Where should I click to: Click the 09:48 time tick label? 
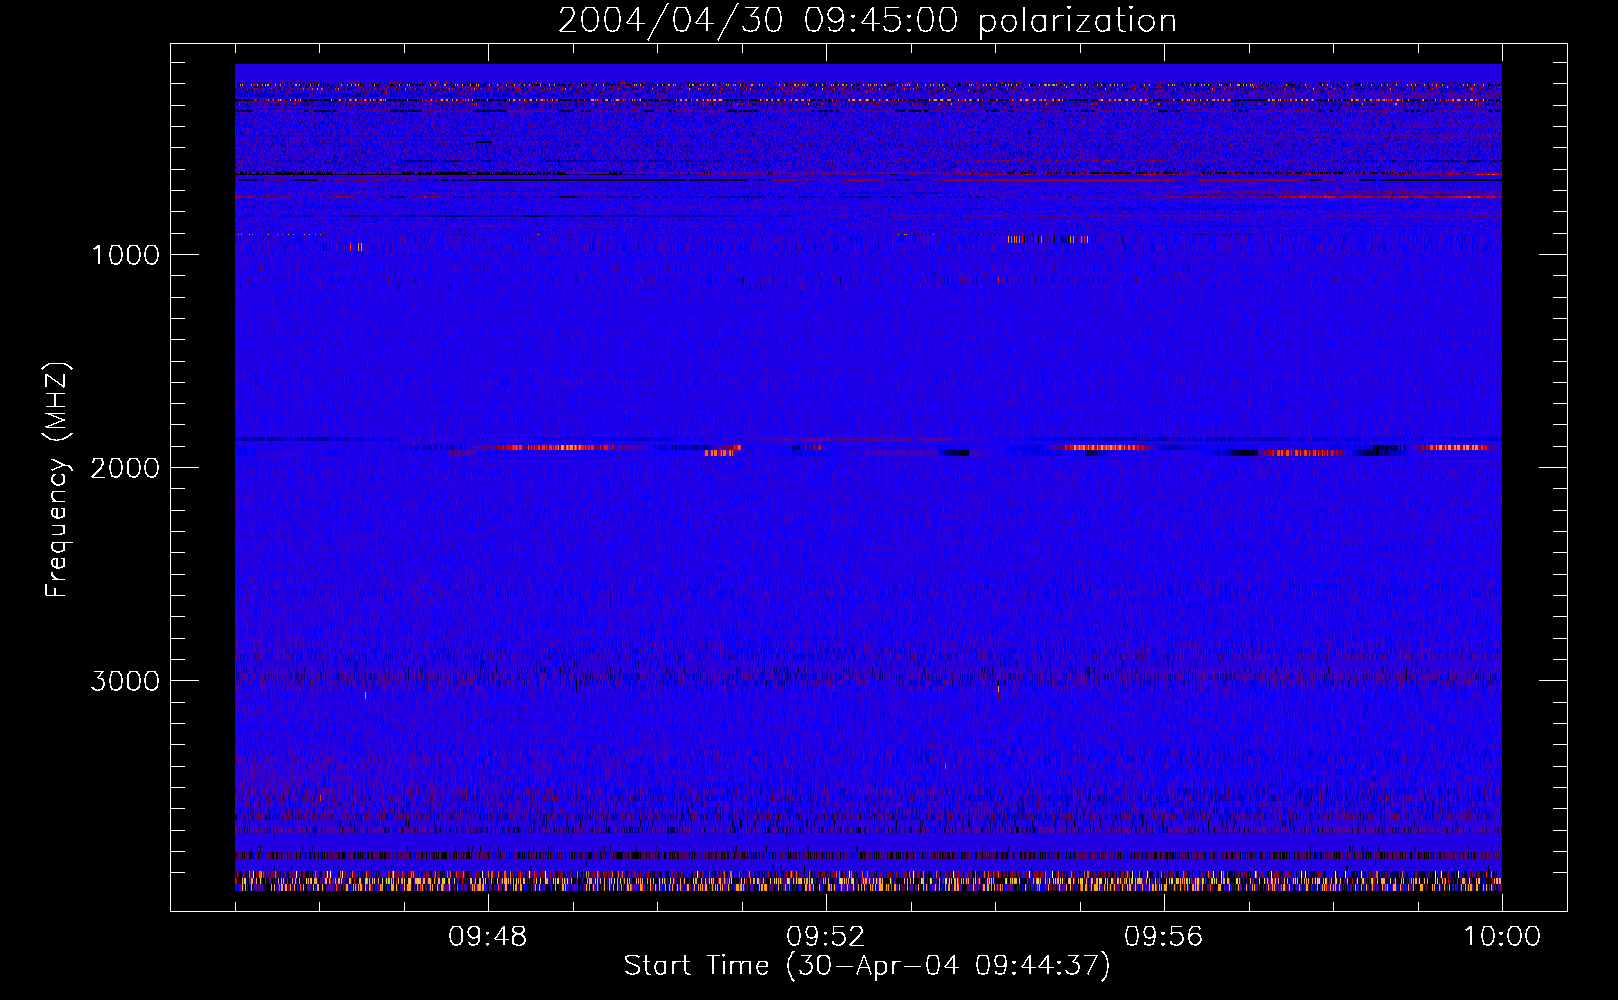point(488,937)
